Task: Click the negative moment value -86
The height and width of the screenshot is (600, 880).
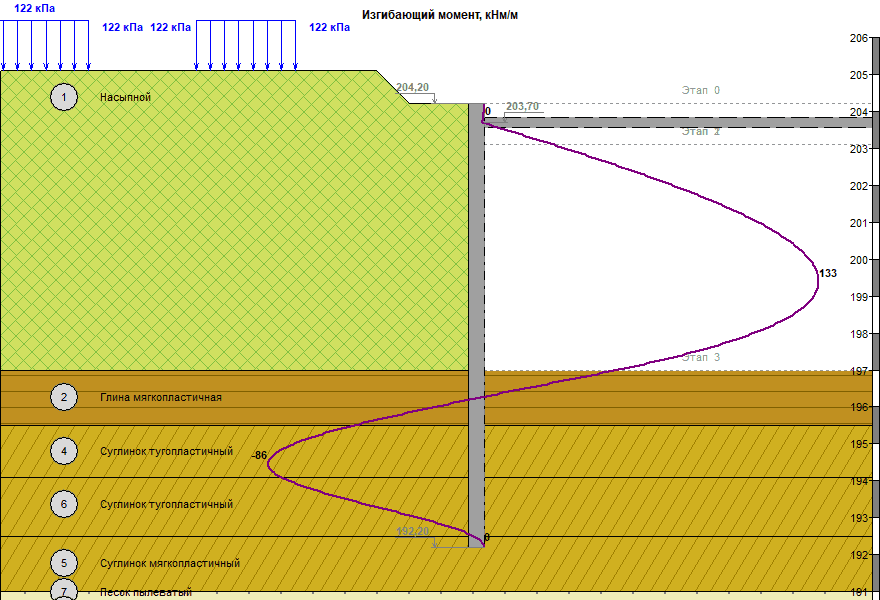Action: tap(259, 455)
